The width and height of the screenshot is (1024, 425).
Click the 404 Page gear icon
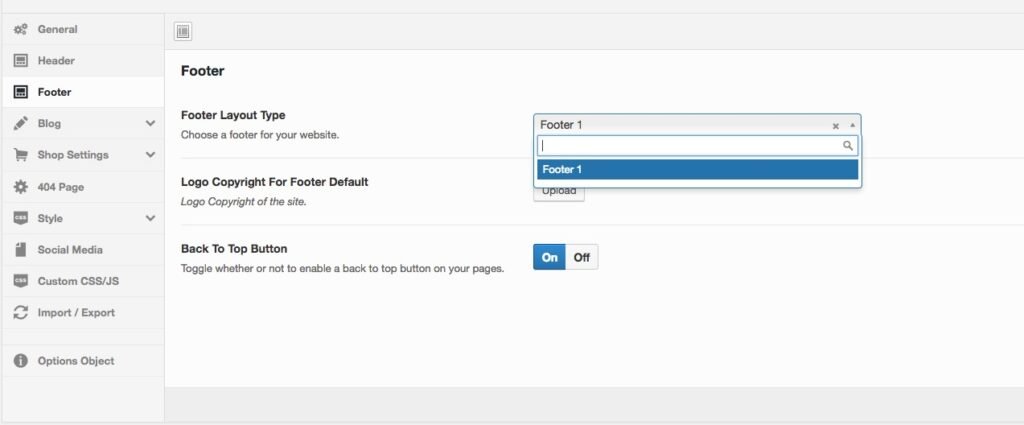click(x=20, y=187)
